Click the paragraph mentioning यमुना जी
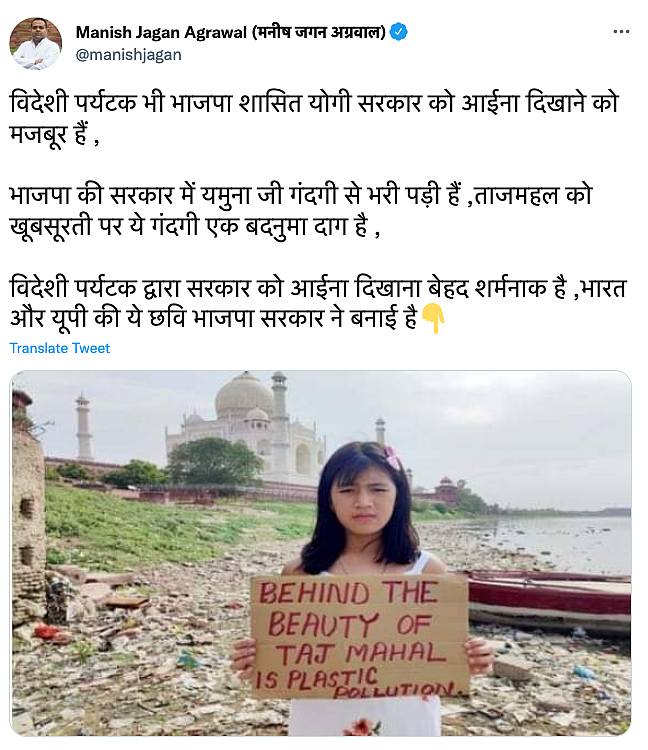648x750 pixels. tap(301, 210)
